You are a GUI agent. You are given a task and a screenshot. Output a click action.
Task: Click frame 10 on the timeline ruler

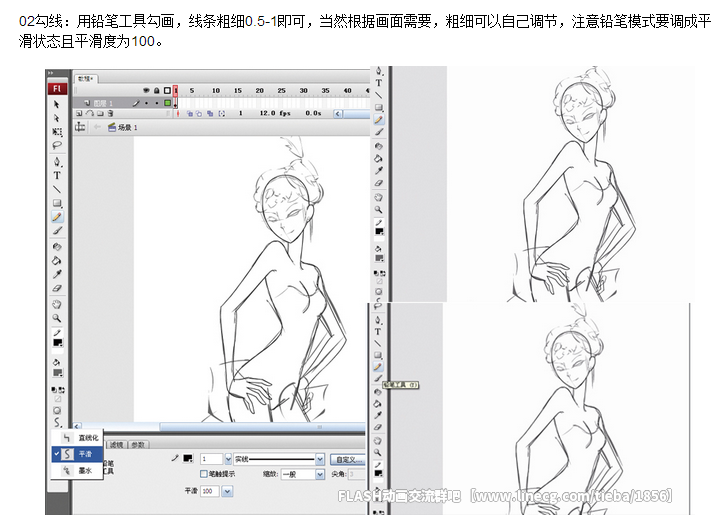[x=216, y=91]
